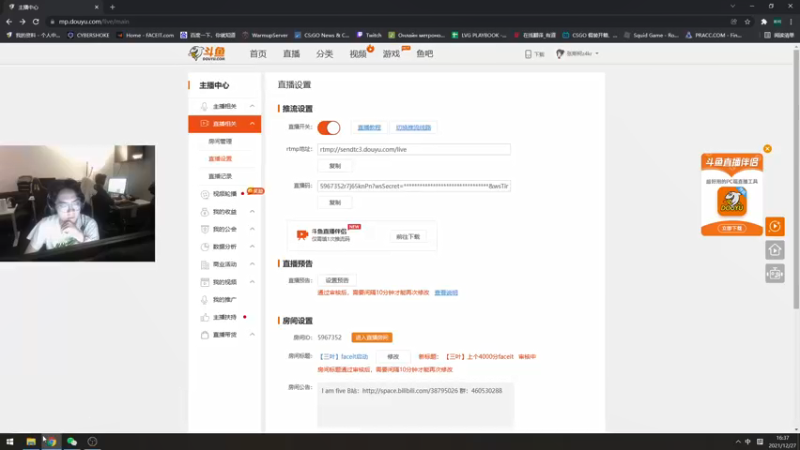This screenshot has height=450, width=800.
Task: Open the 视频 video tab
Action: tap(358, 54)
